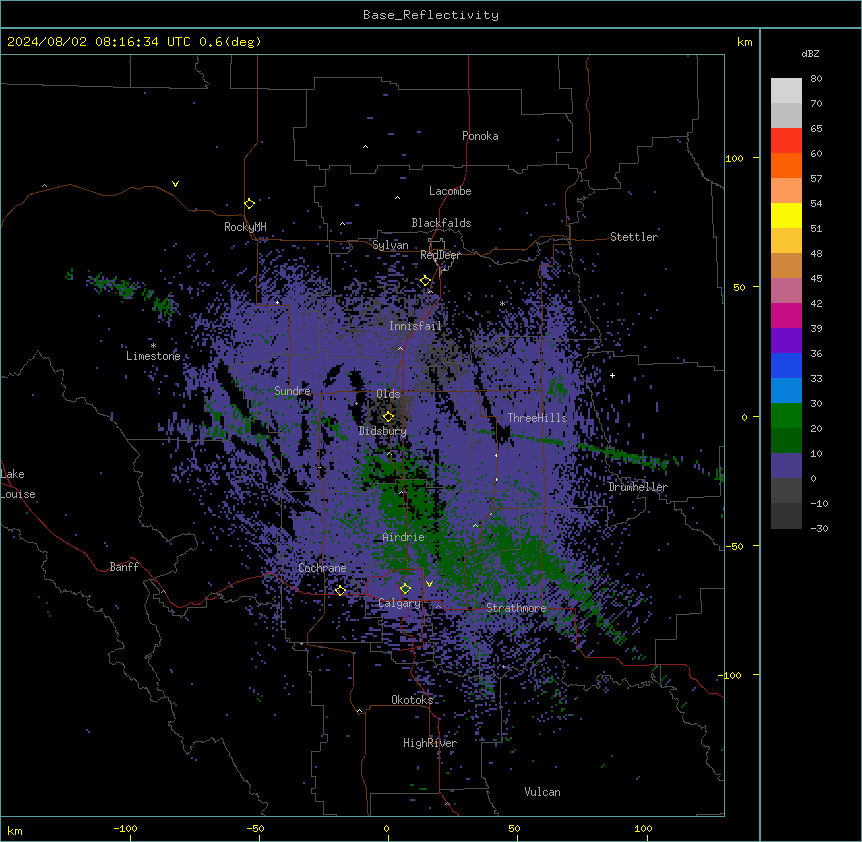
Task: Select the magenta swatch between 42 and 39 dBZ
Action: pyautogui.click(x=786, y=315)
